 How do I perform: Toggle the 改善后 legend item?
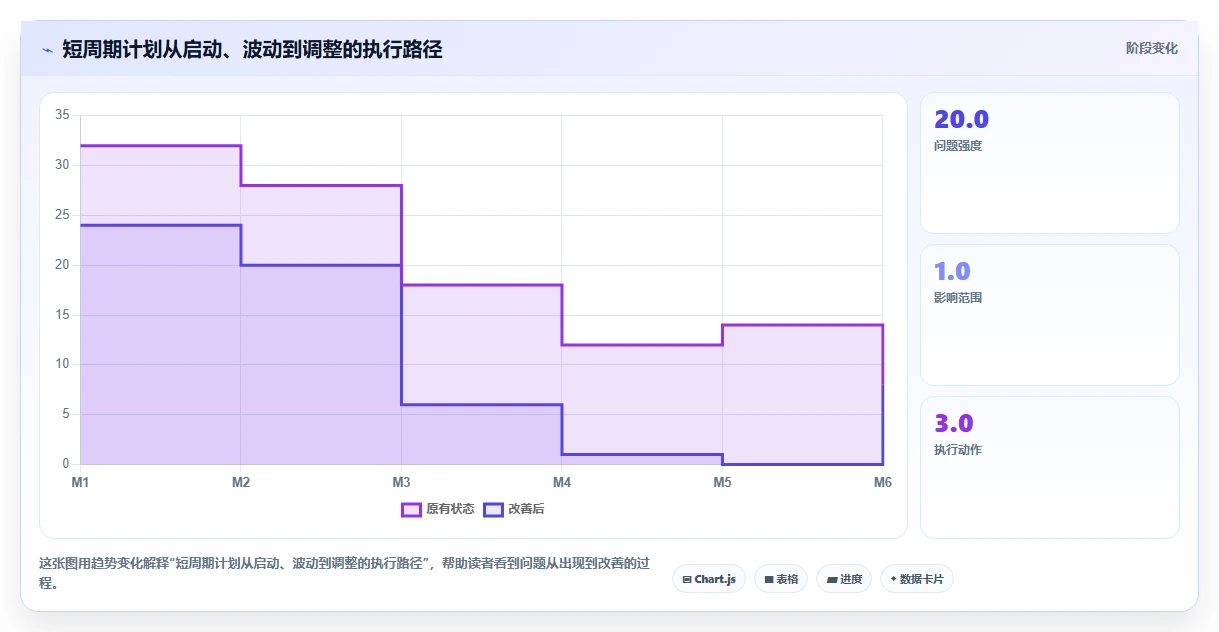pyautogui.click(x=514, y=509)
